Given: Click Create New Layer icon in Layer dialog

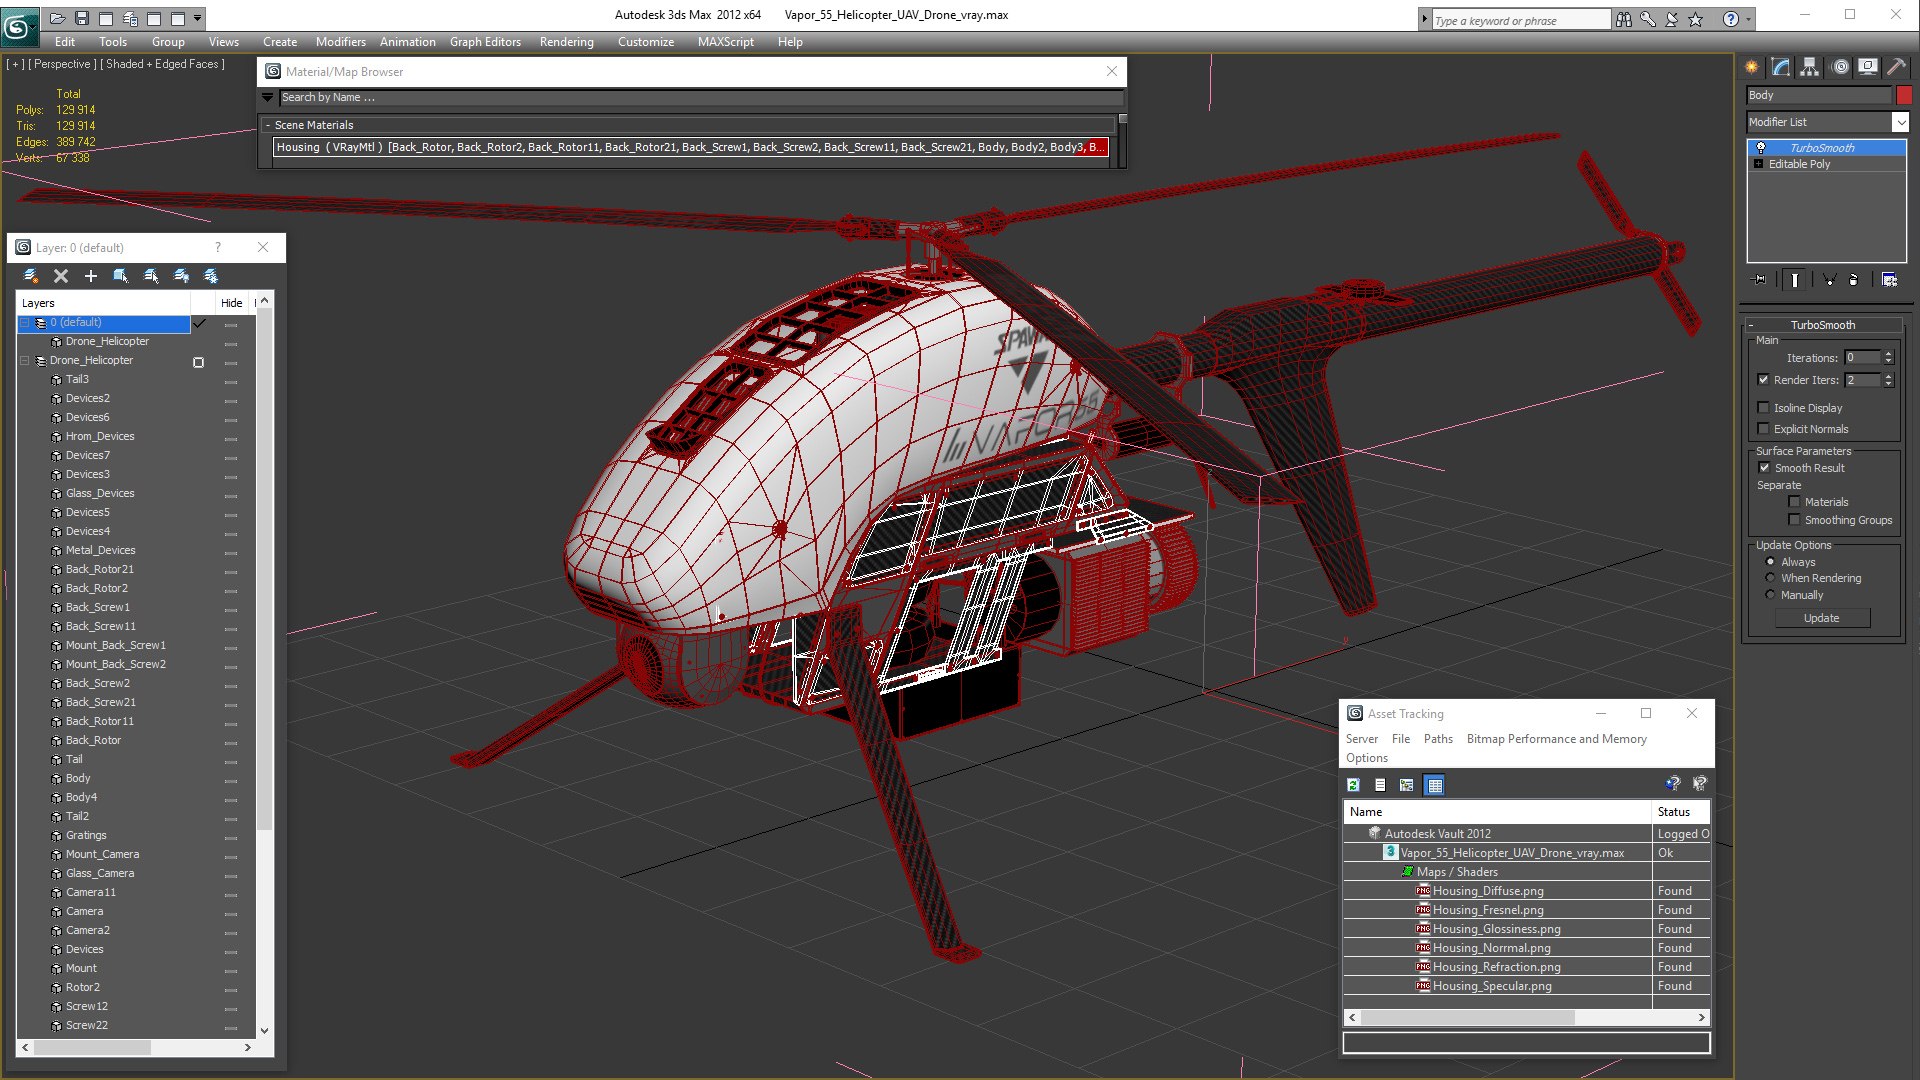Looking at the screenshot, I should pos(31,276).
